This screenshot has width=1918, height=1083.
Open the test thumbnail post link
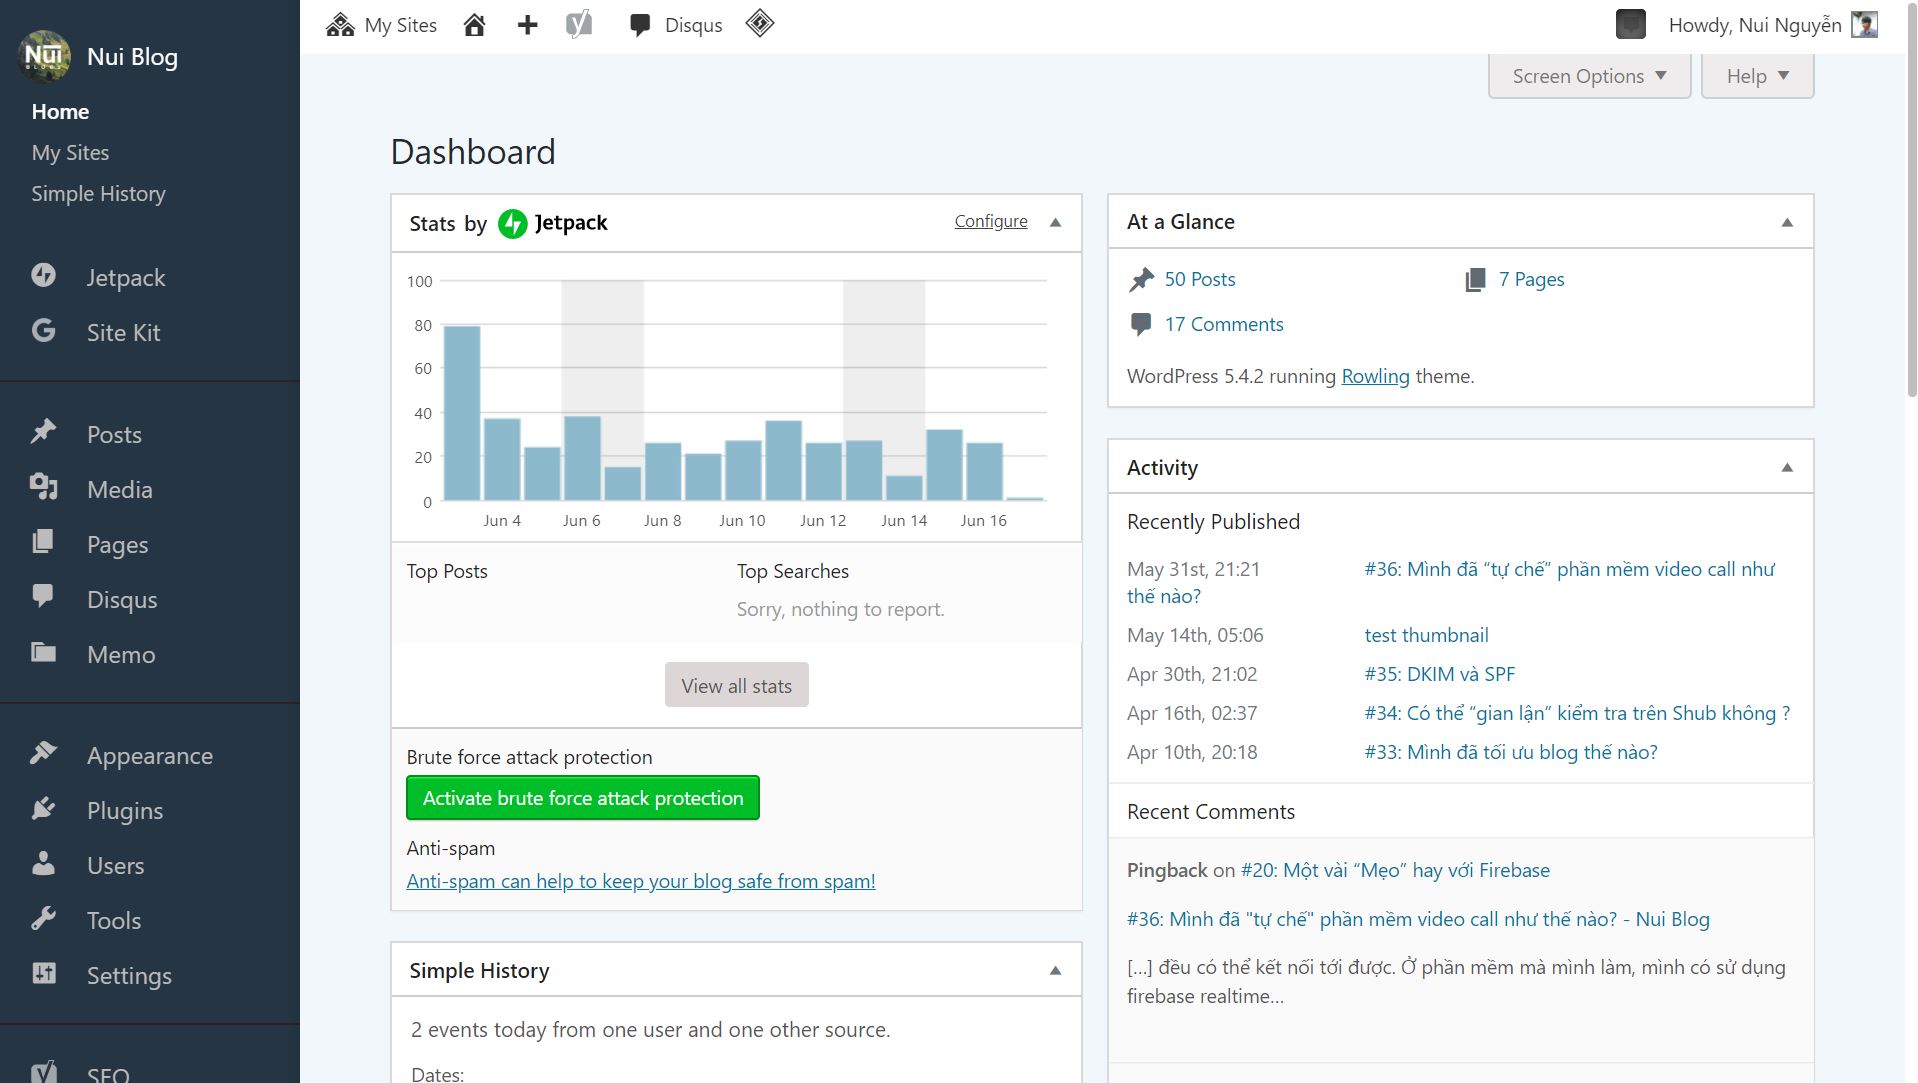click(x=1426, y=635)
